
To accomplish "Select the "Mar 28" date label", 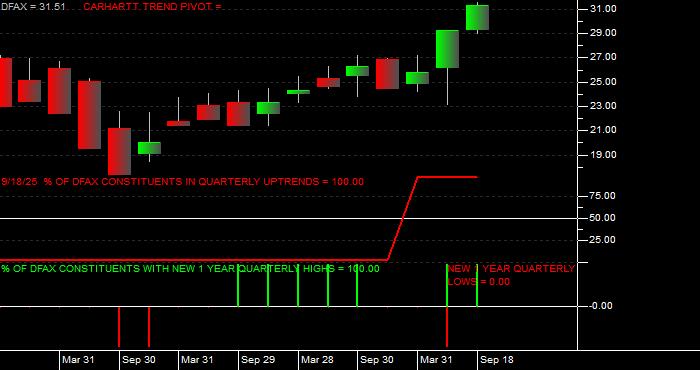I will 317,360.
